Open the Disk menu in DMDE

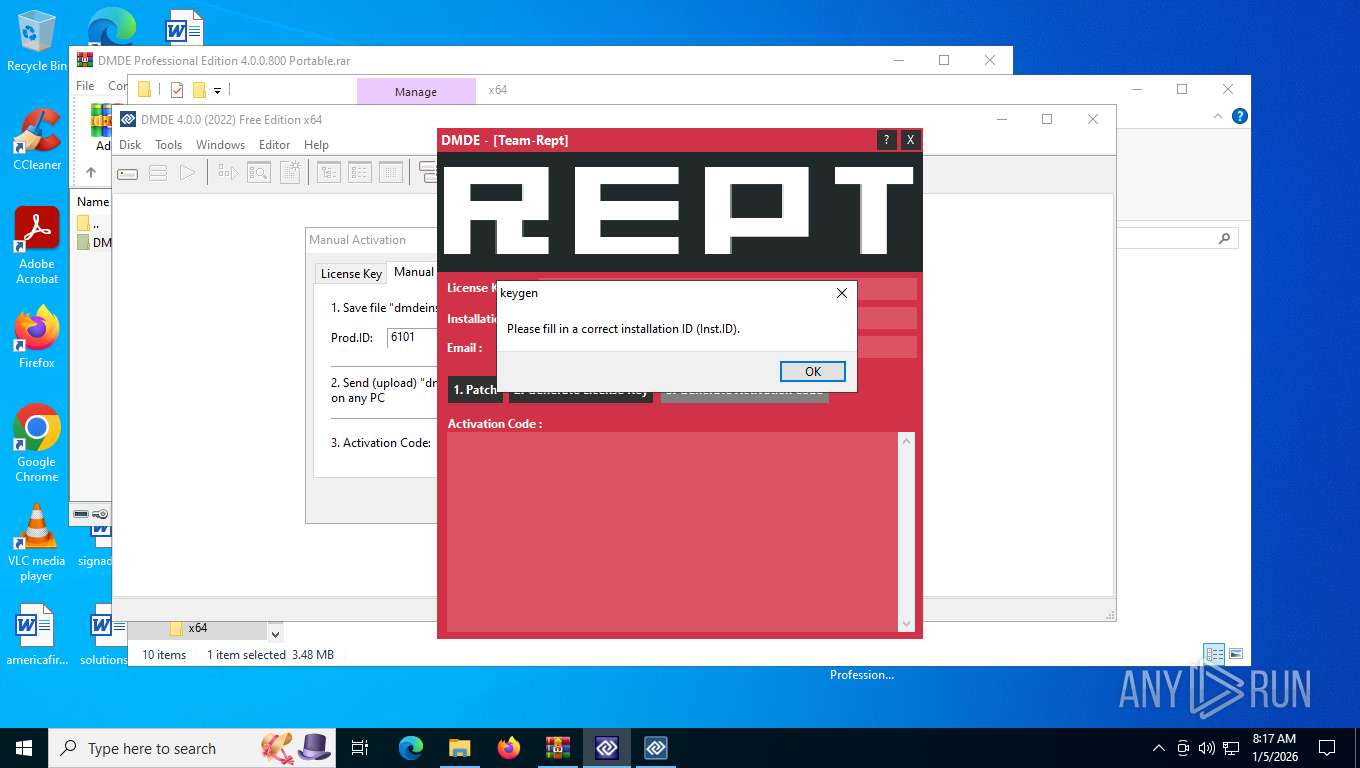pos(130,145)
